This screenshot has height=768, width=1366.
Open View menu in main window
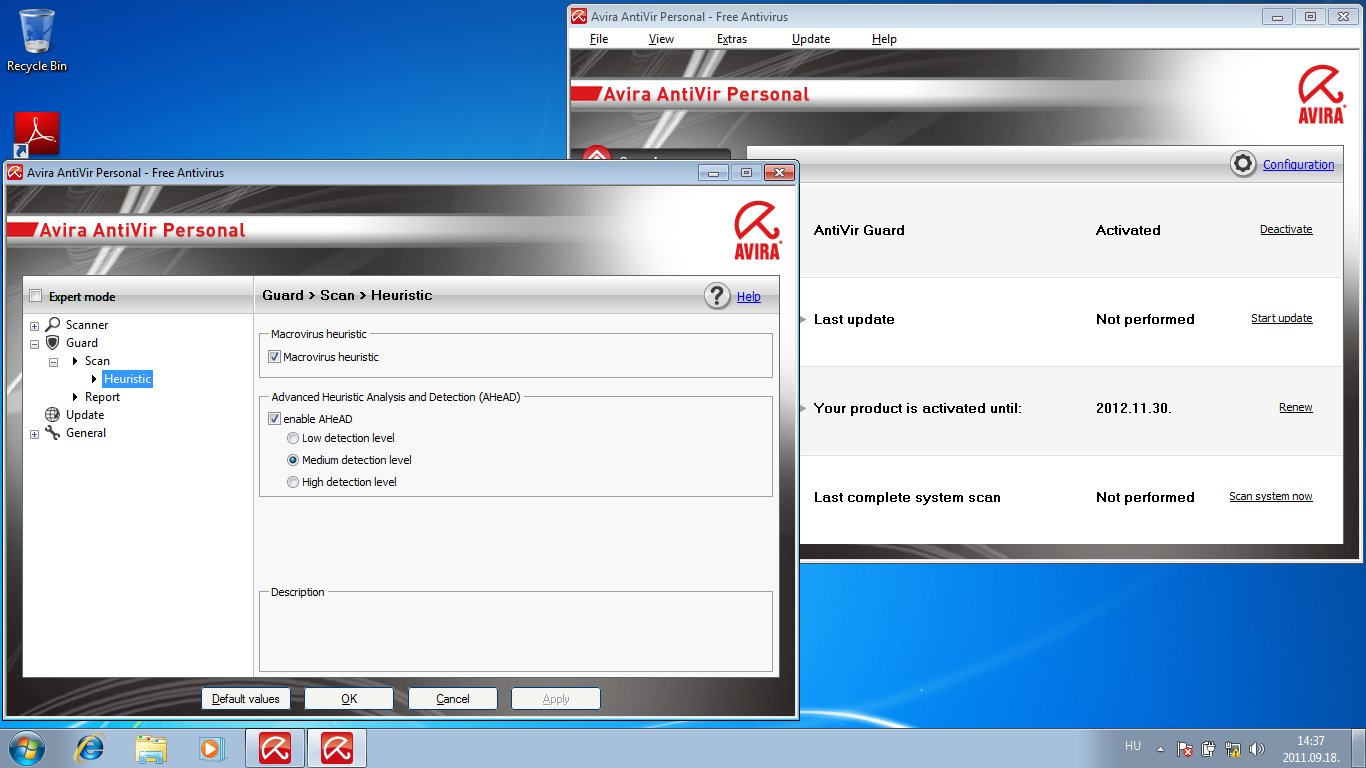pyautogui.click(x=661, y=39)
